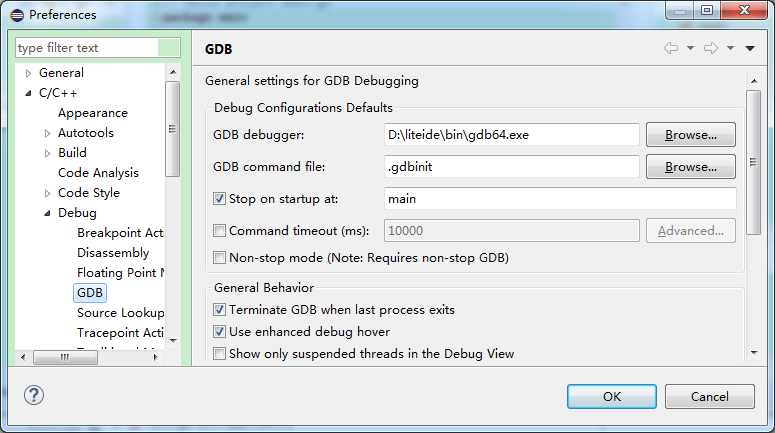
Task: Select Code Analysis in the tree
Action: (x=98, y=173)
